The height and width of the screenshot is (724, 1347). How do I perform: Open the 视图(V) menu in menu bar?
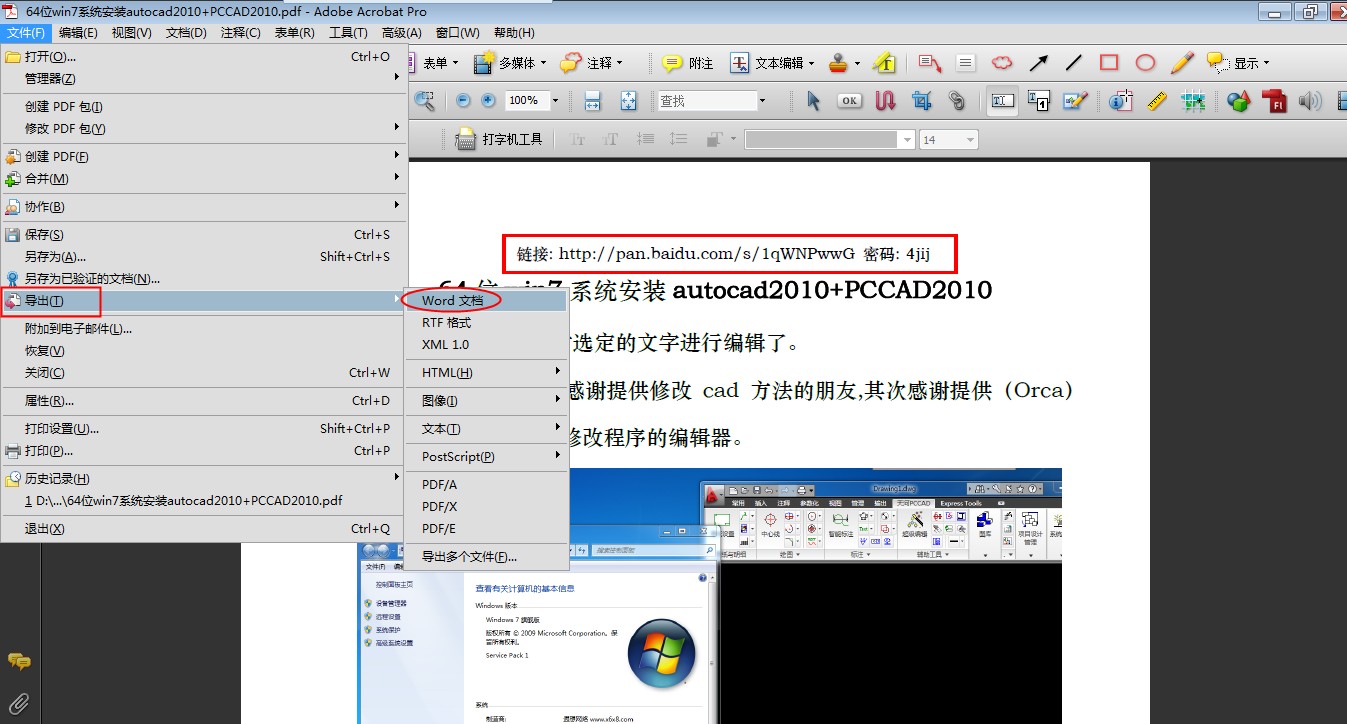click(x=132, y=33)
